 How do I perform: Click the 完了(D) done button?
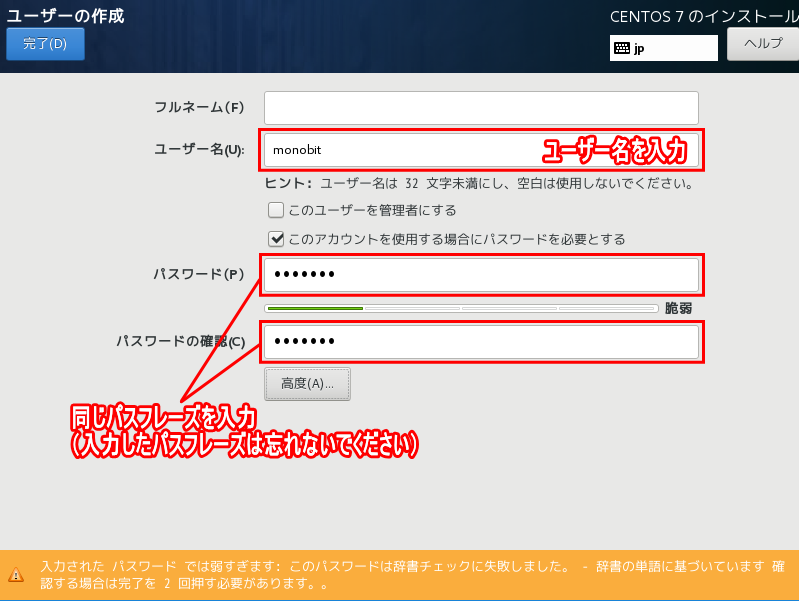coord(45,44)
